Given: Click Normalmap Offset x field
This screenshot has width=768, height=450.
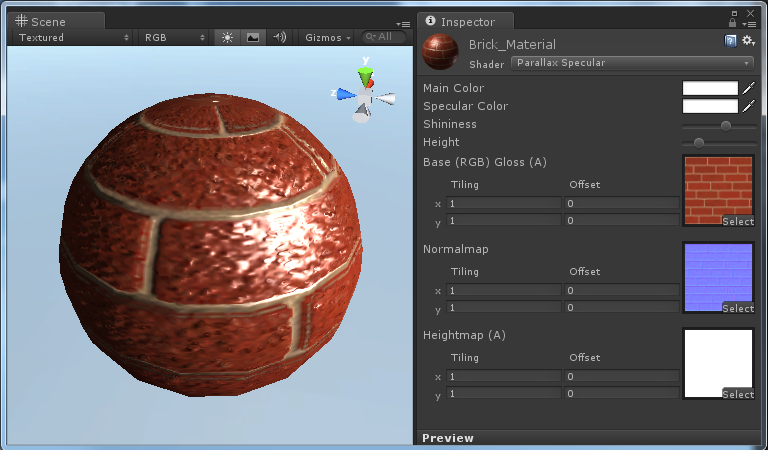Looking at the screenshot, I should pyautogui.click(x=622, y=290).
